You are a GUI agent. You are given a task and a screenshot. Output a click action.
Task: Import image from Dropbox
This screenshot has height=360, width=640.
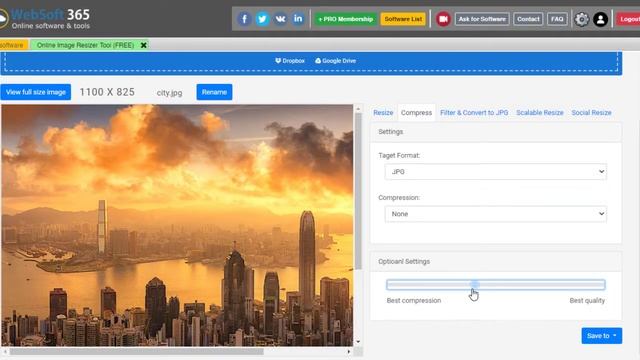(x=290, y=61)
